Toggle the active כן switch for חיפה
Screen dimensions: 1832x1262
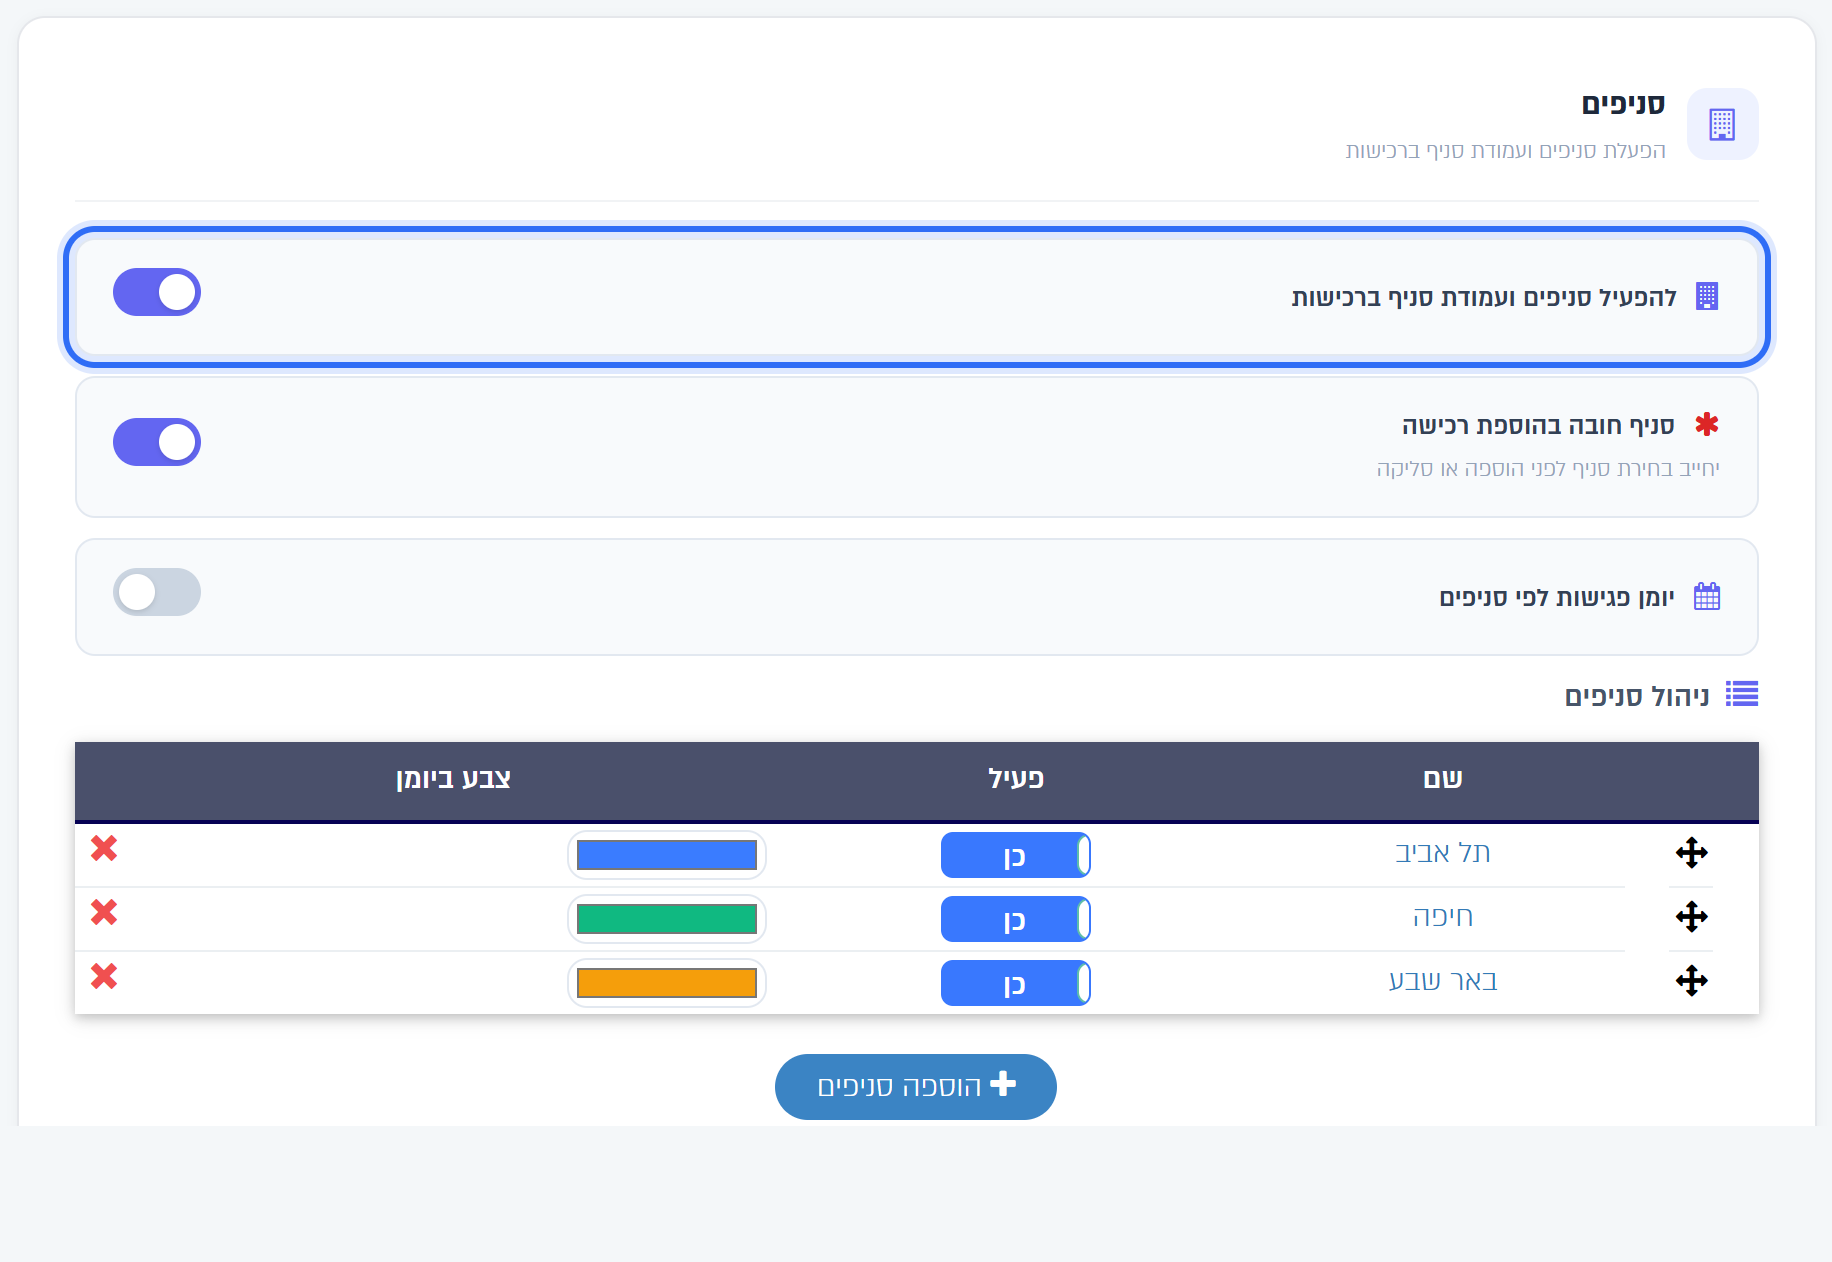1016,919
